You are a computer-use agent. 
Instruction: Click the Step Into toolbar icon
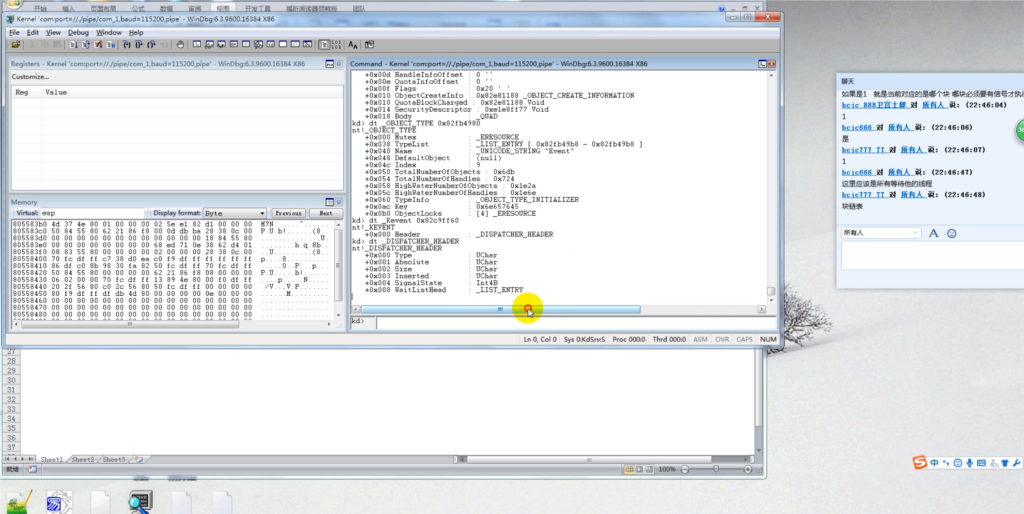point(127,44)
